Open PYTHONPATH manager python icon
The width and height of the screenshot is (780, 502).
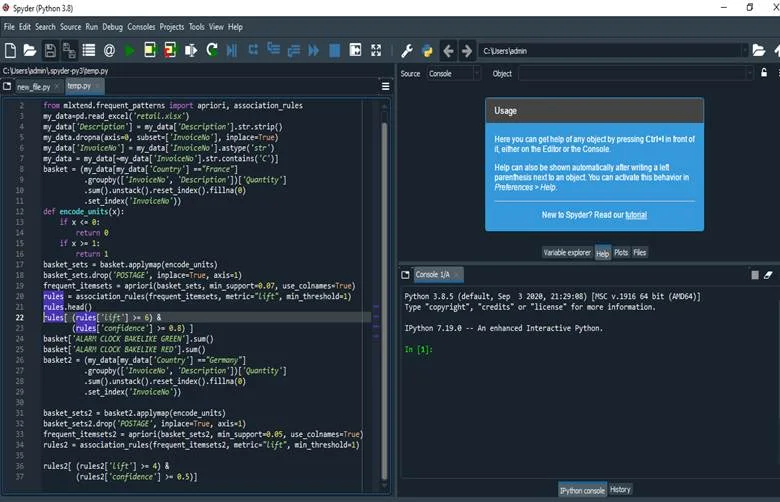coord(427,51)
